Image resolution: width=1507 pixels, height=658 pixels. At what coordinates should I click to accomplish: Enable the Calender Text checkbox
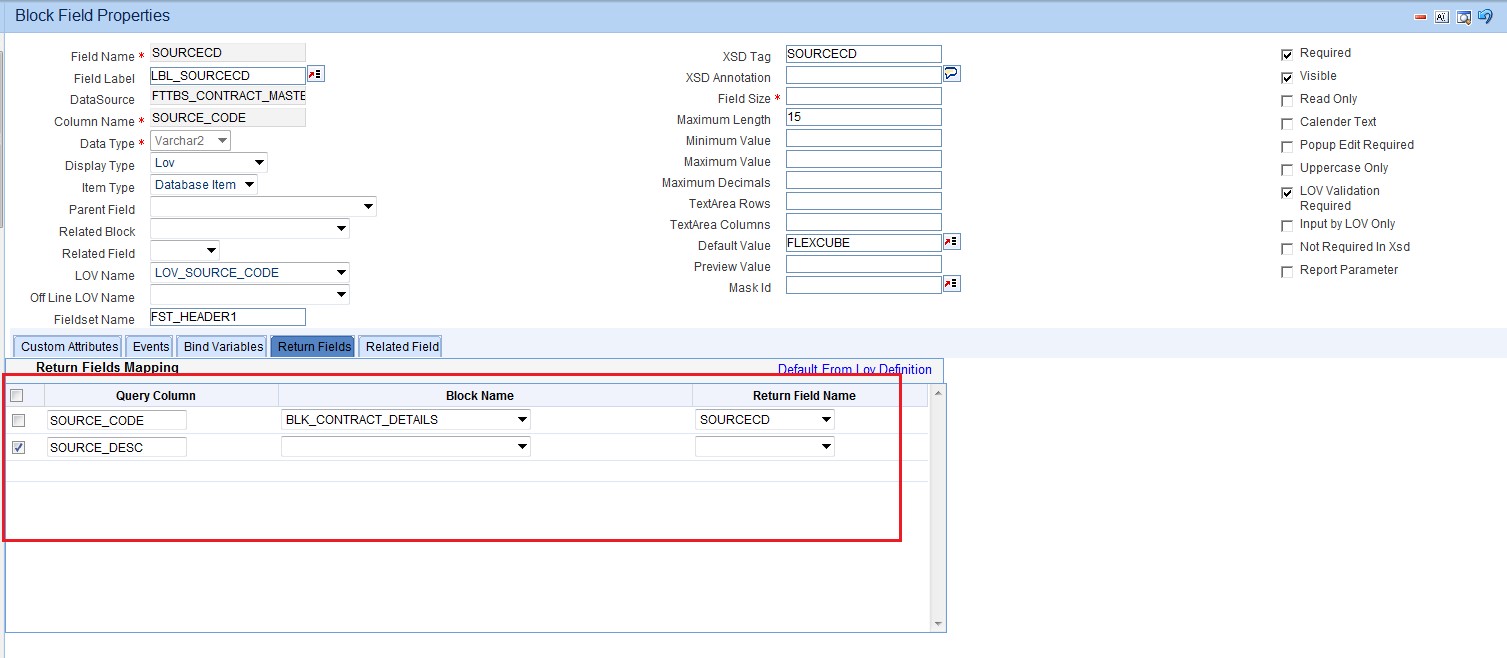tap(1287, 123)
